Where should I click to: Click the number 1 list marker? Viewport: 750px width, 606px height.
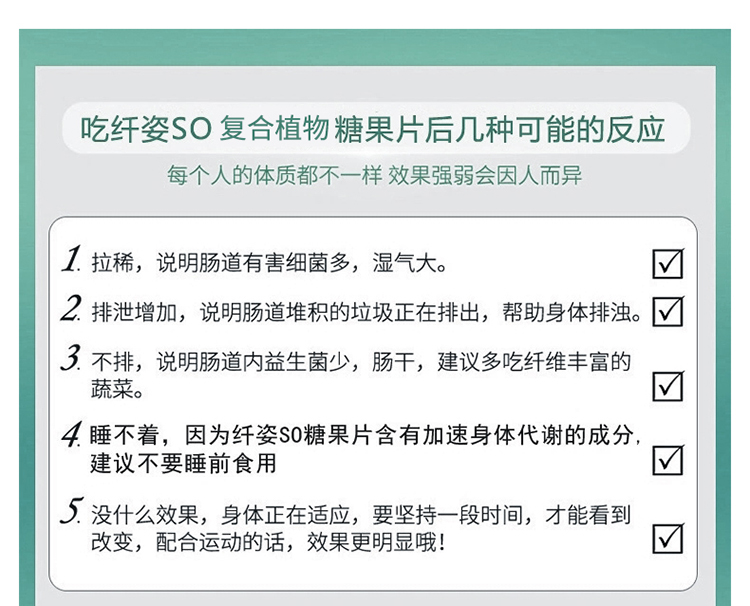pos(71,259)
